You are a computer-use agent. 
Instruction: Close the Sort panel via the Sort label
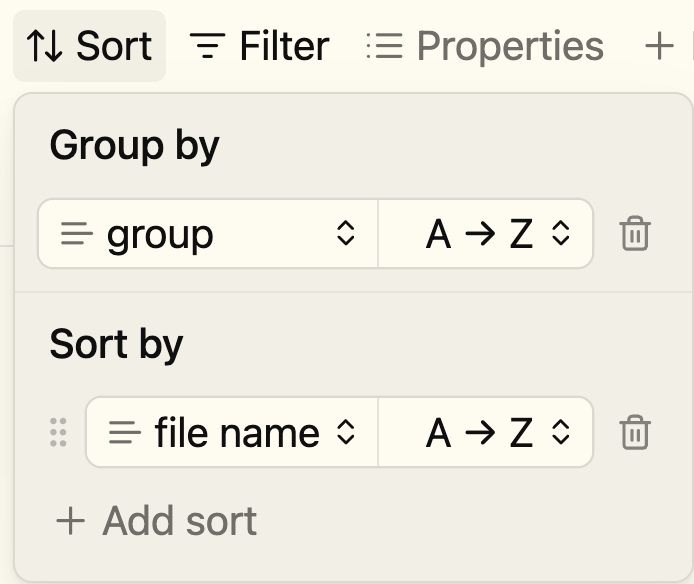pos(114,46)
